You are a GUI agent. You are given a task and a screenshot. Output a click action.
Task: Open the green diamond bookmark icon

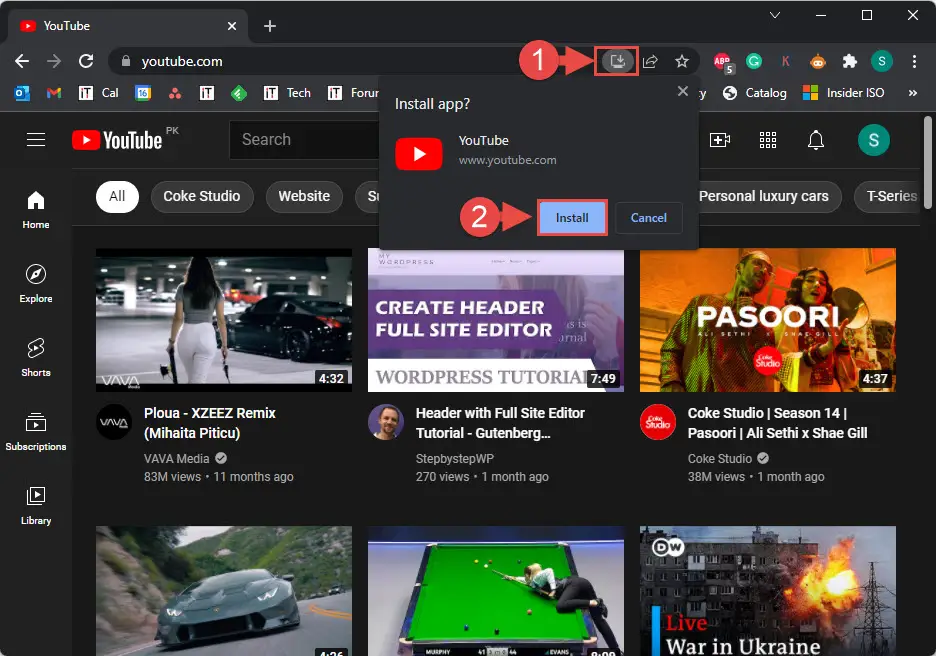coord(239,93)
